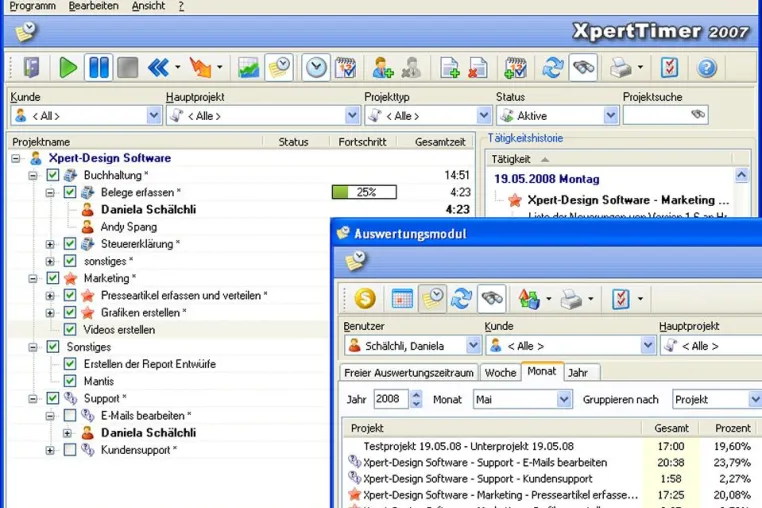Click the grayed remove customer icon
The width and height of the screenshot is (762, 508).
[x=412, y=68]
